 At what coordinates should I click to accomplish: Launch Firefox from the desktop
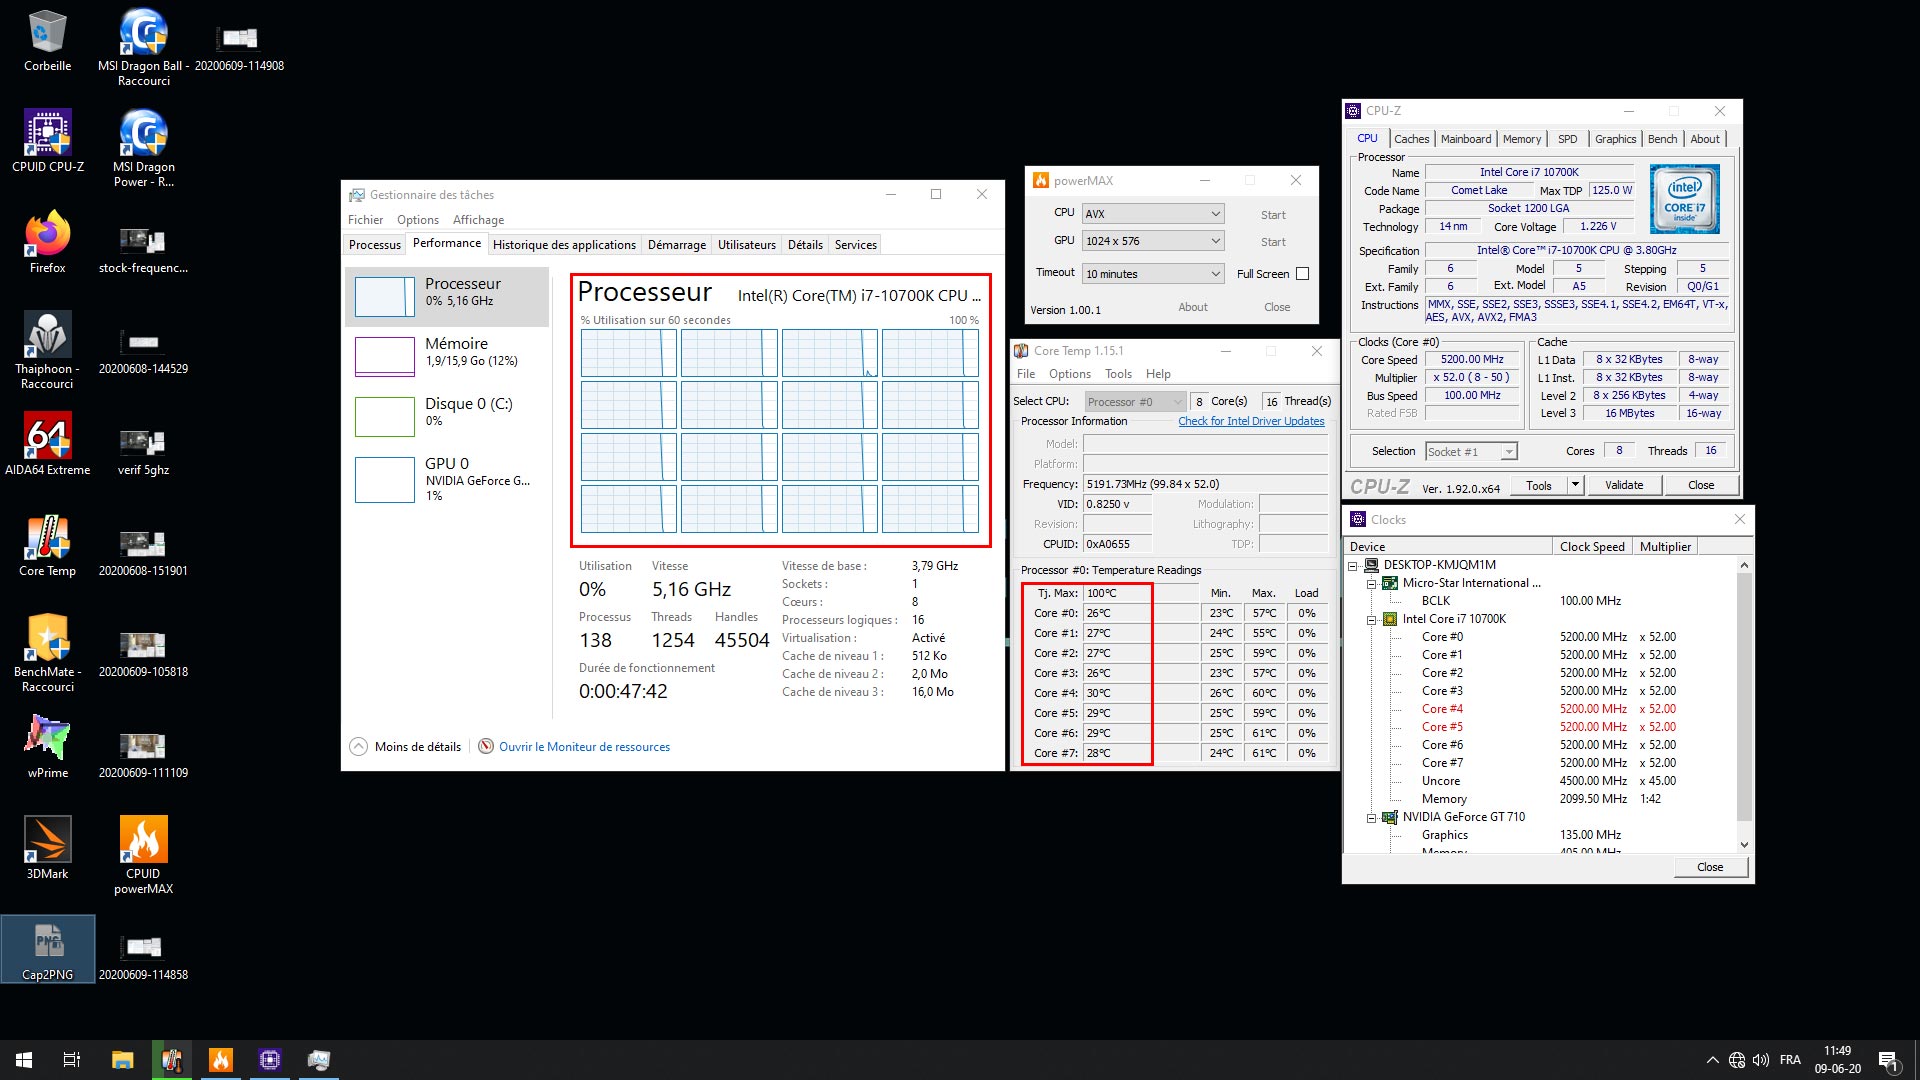click(x=47, y=242)
